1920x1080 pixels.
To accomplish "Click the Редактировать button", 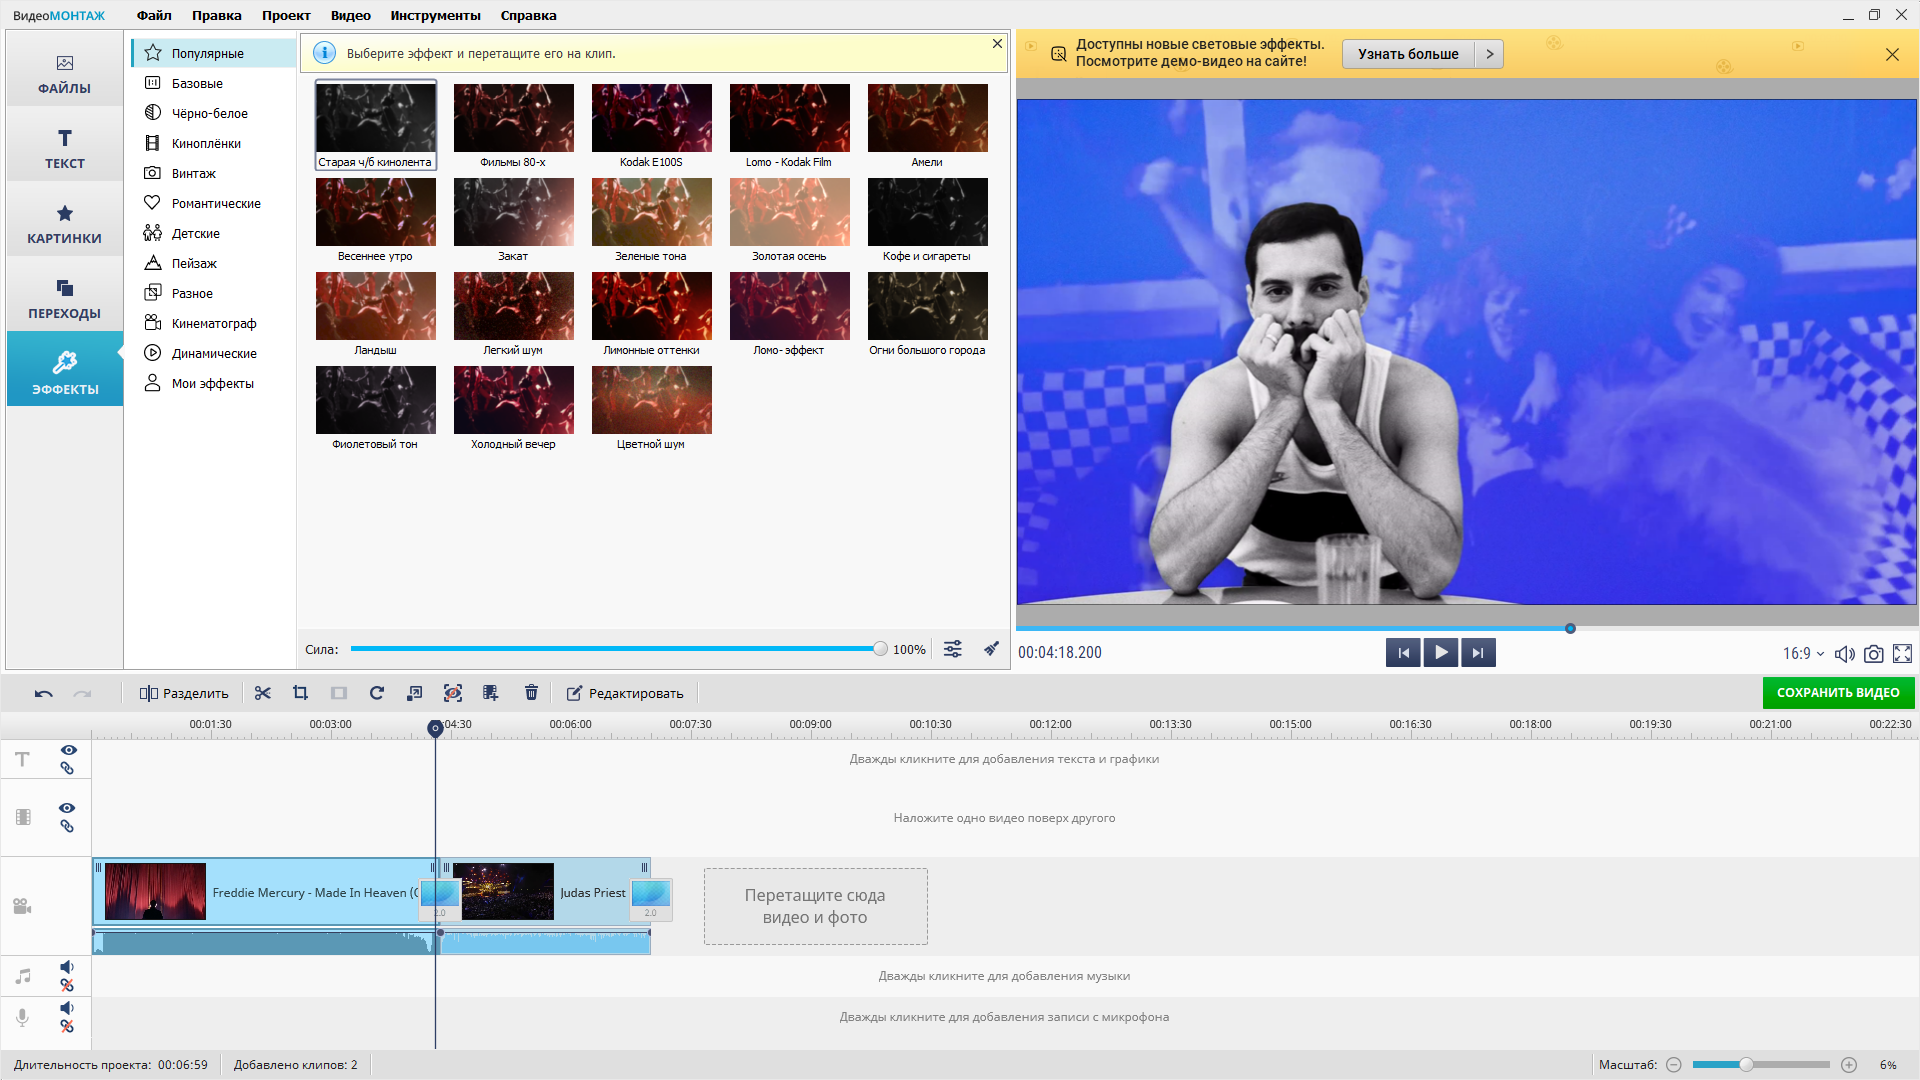I will tap(625, 693).
